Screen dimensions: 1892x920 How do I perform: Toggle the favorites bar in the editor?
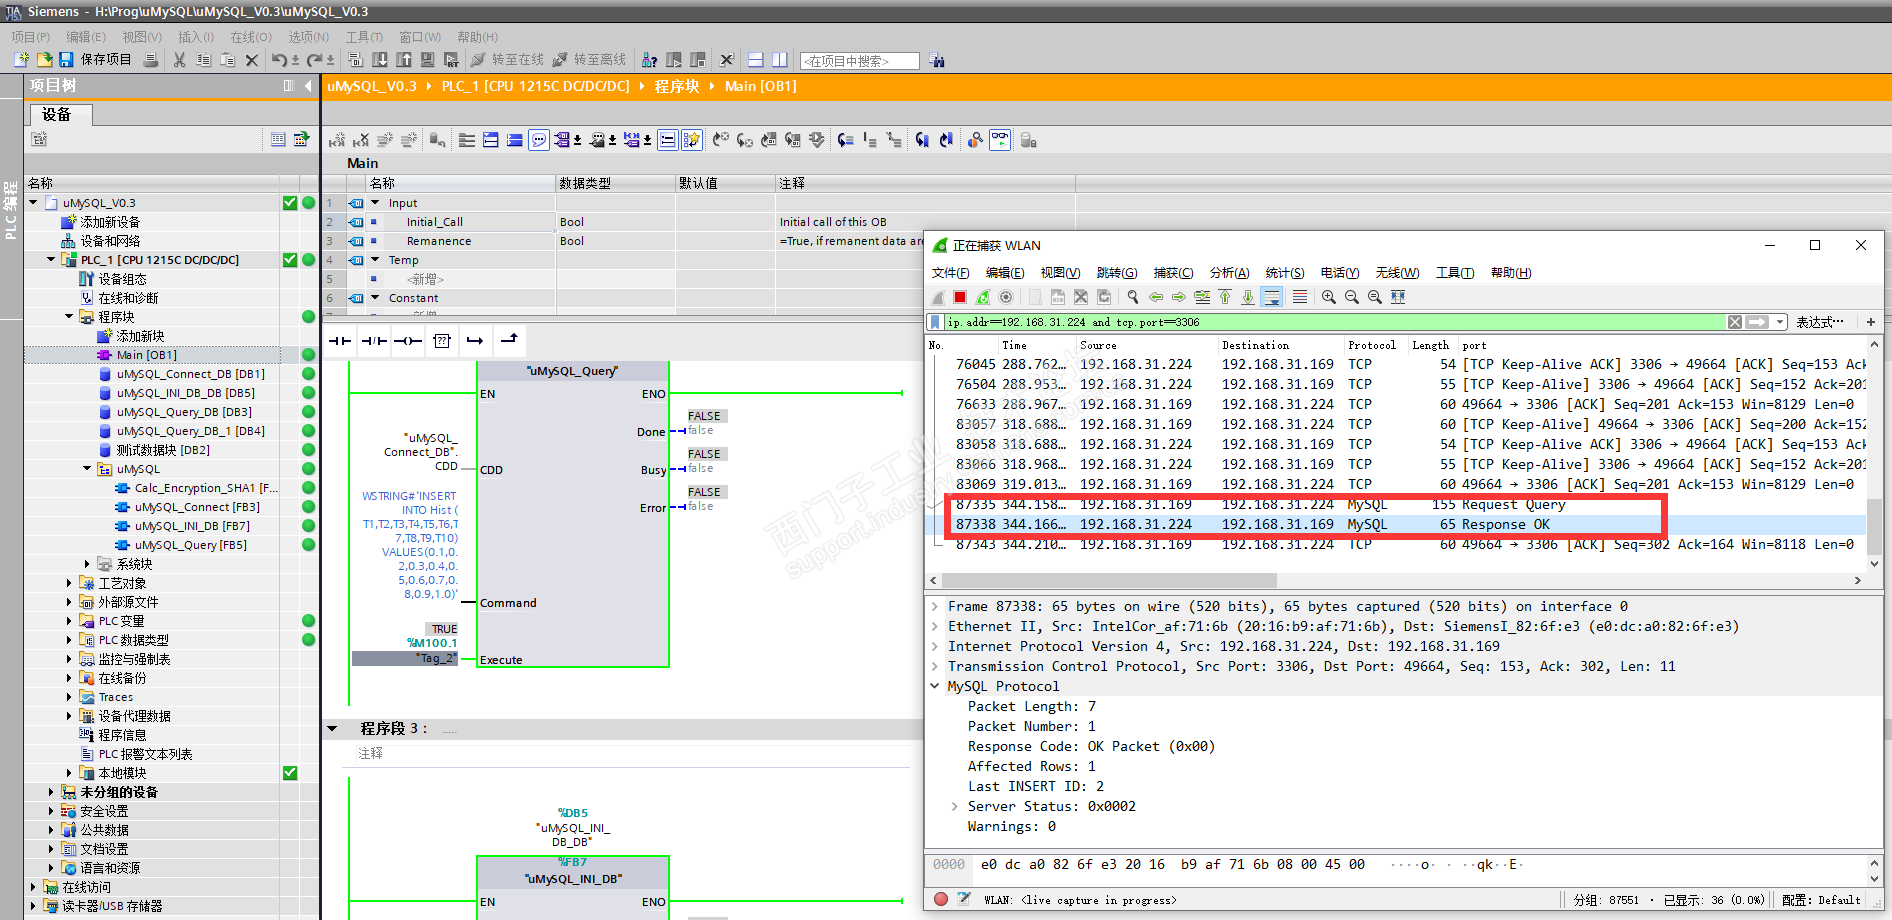point(692,140)
